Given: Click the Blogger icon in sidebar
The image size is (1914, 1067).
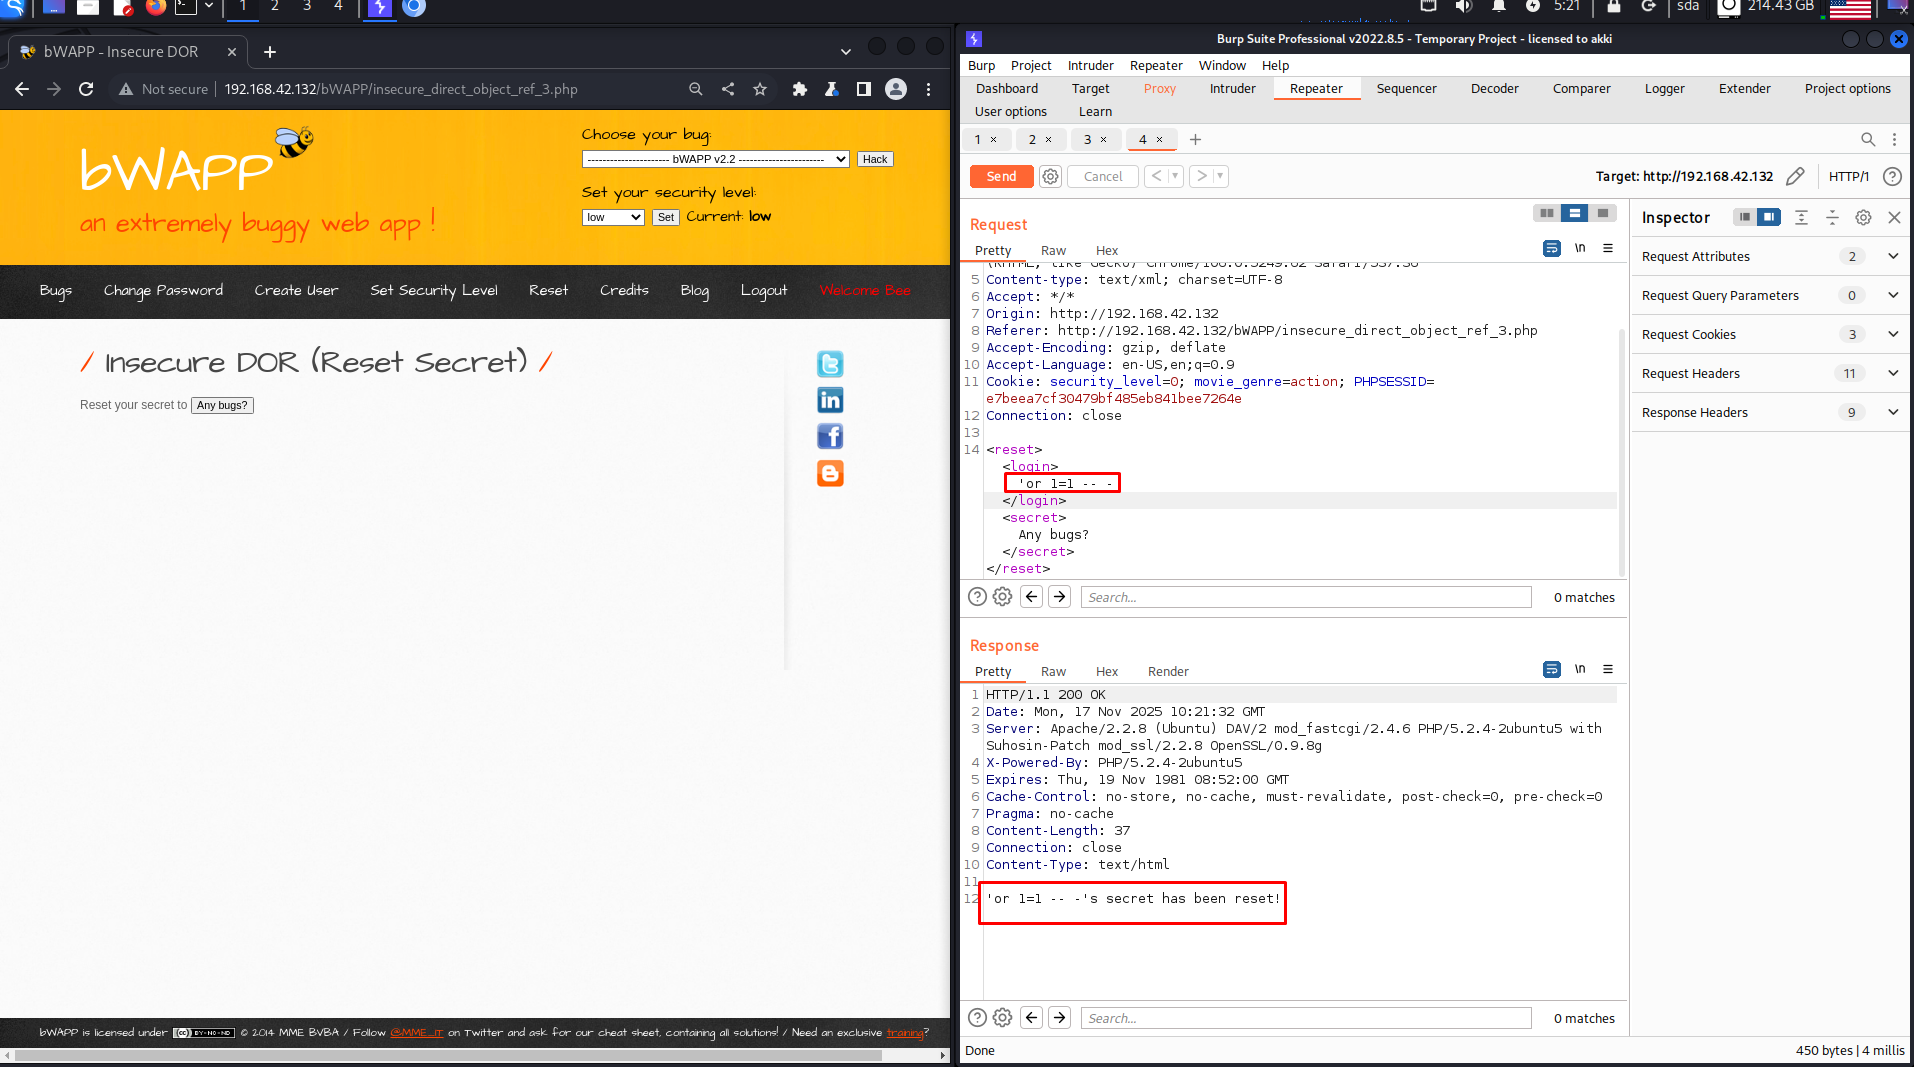Looking at the screenshot, I should click(x=830, y=473).
